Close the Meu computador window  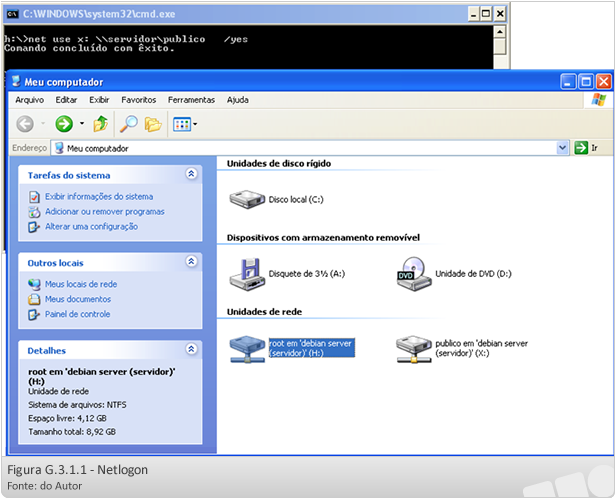point(604,82)
